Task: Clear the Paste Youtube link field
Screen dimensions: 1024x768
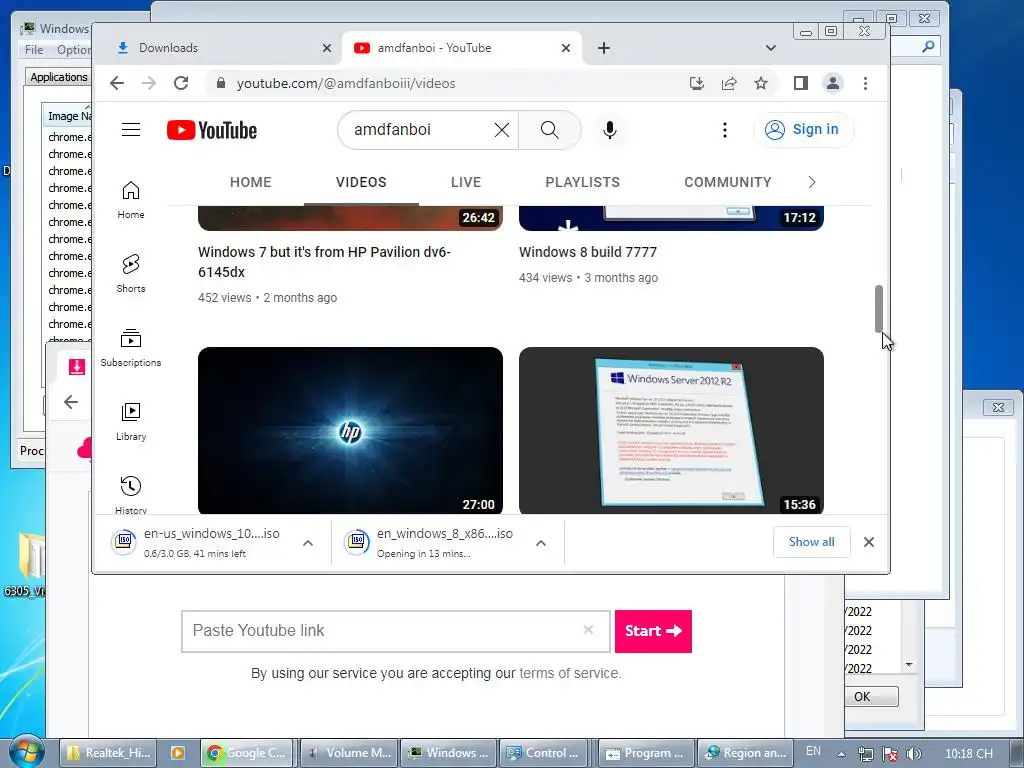Action: 588,630
